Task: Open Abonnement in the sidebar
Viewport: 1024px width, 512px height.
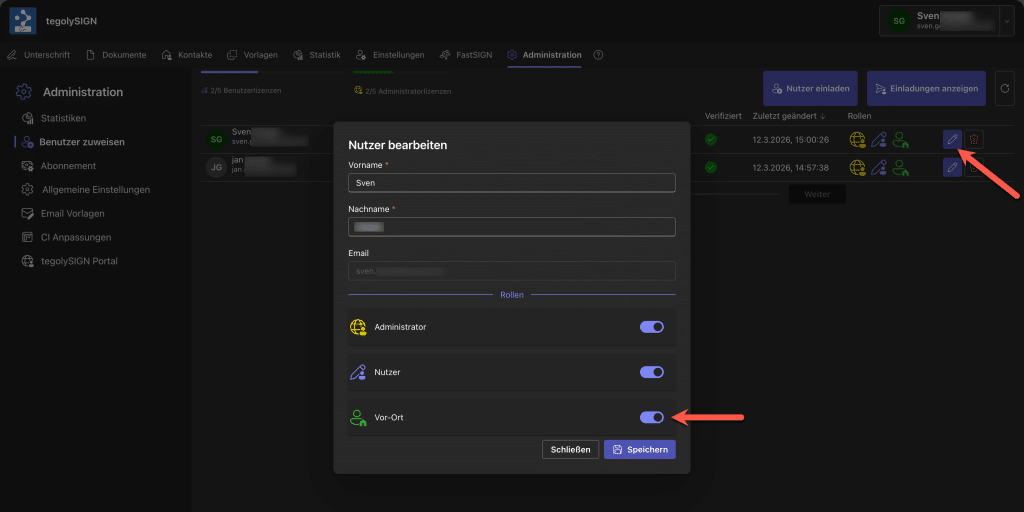Action: click(x=68, y=166)
